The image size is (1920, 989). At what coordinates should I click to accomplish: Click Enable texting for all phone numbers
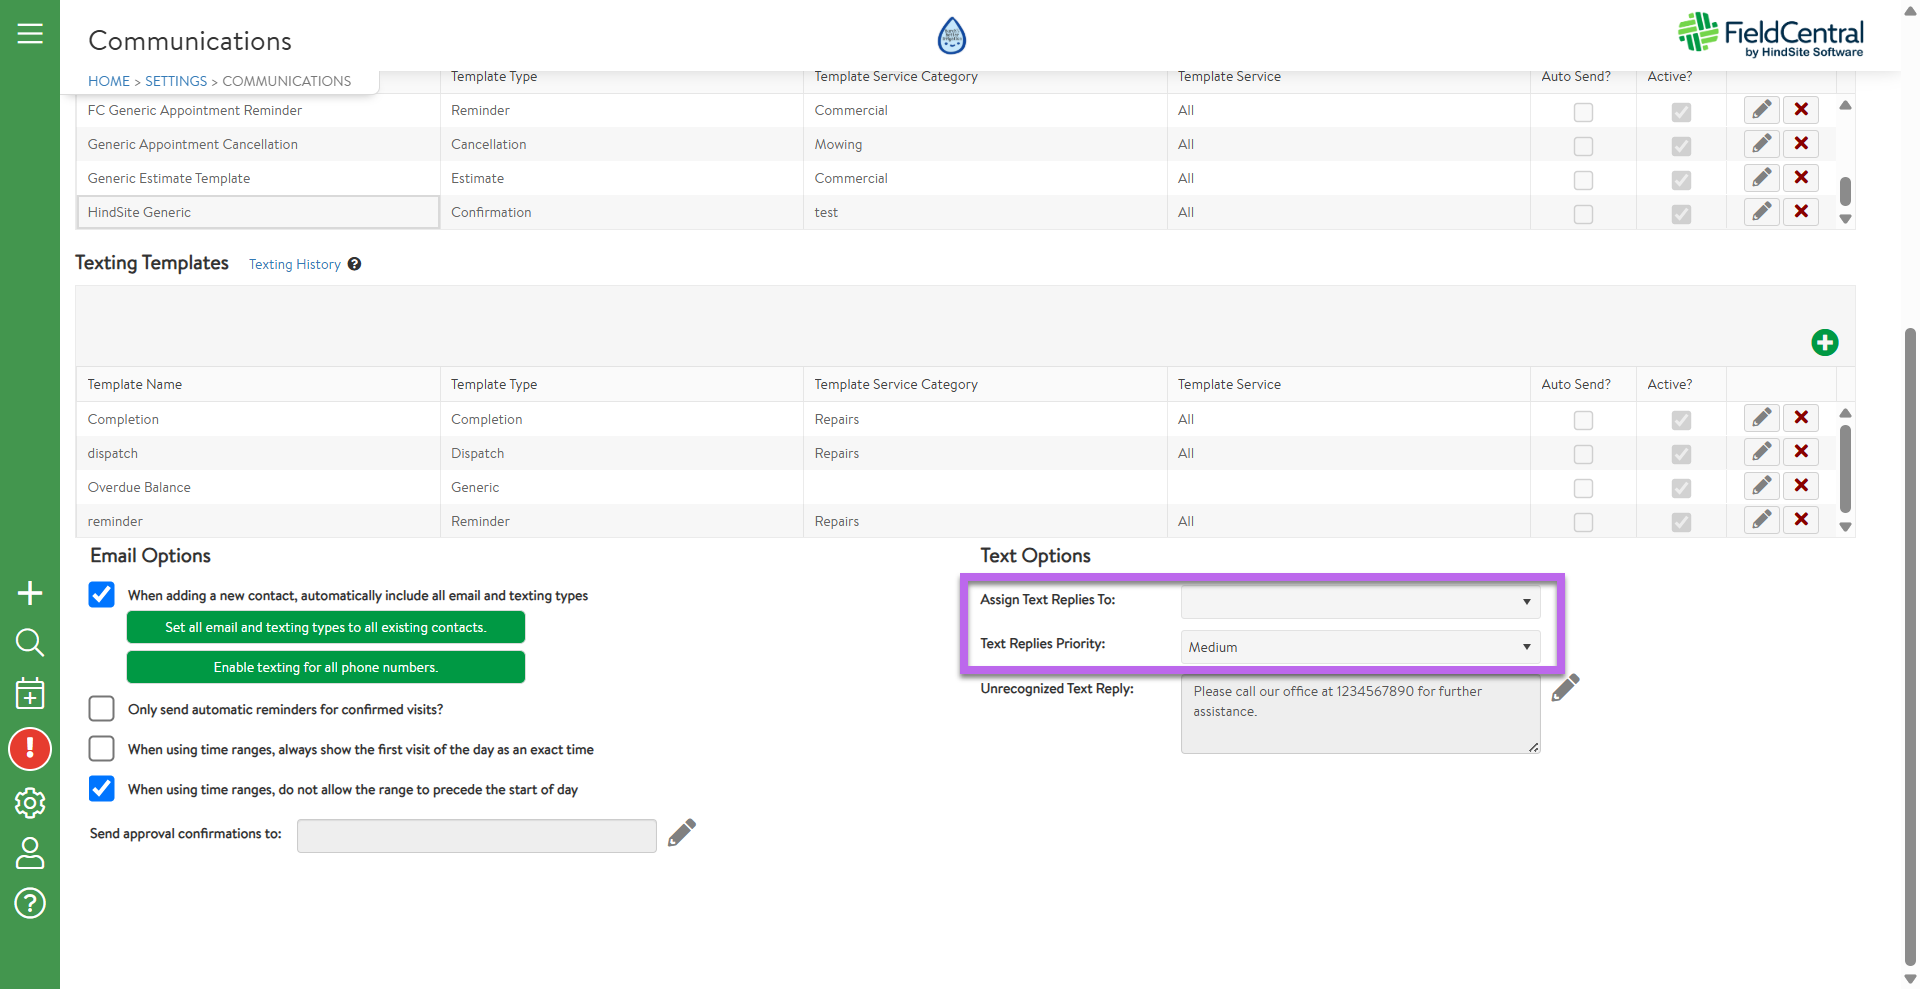click(325, 667)
